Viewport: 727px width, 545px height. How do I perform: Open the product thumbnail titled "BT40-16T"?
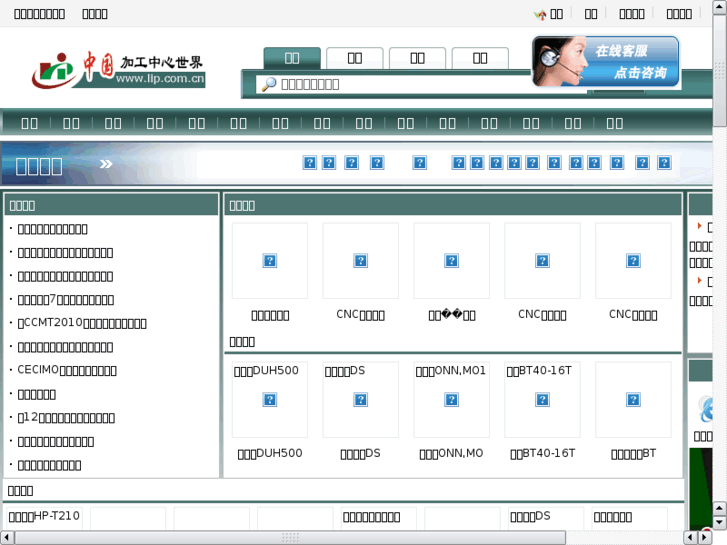(x=542, y=400)
